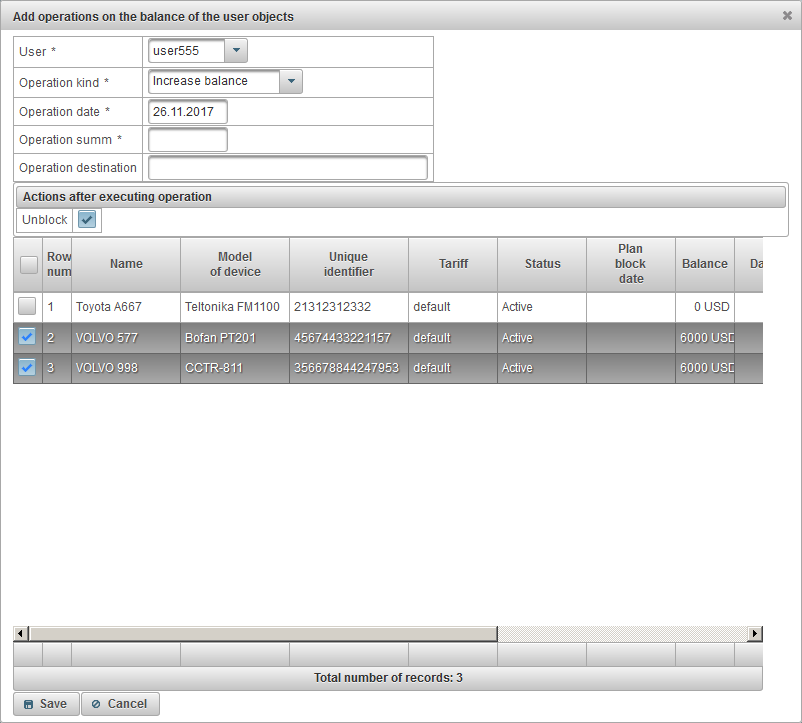Uncheck the Unblock checkbox
This screenshot has height=723, width=802.
point(87,220)
